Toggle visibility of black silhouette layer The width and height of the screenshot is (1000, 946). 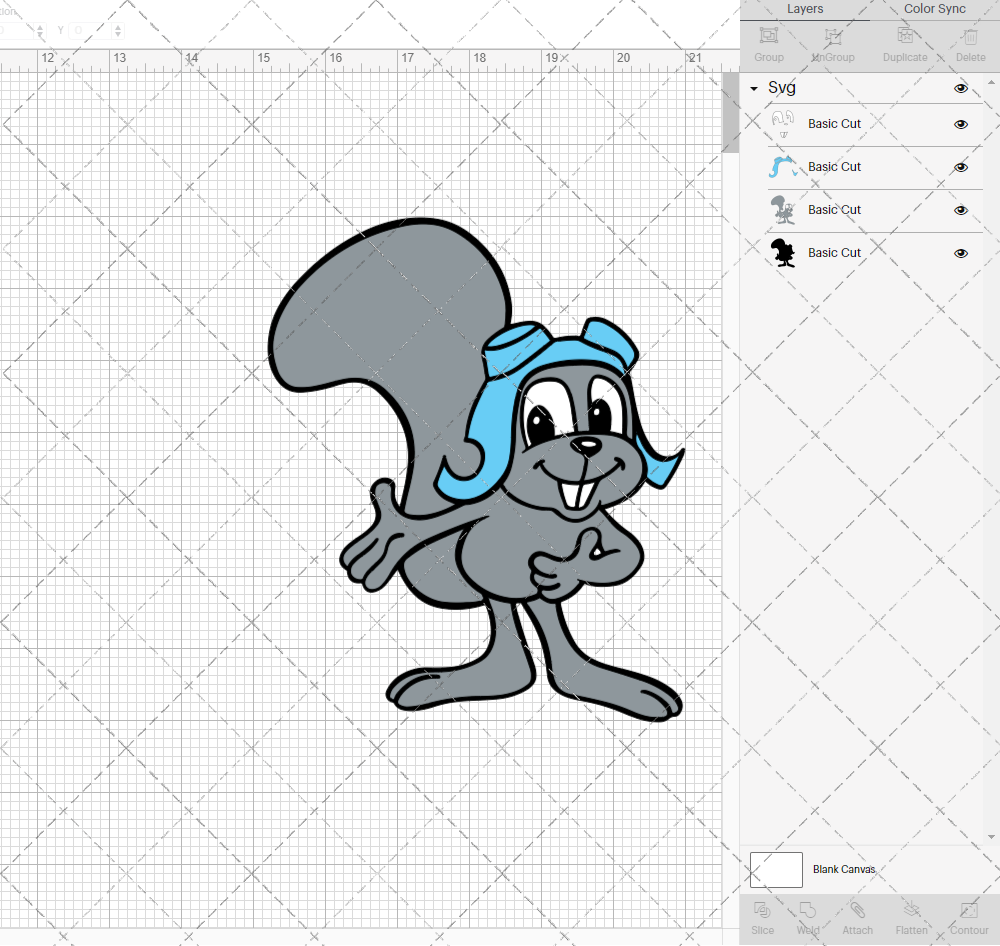(961, 253)
